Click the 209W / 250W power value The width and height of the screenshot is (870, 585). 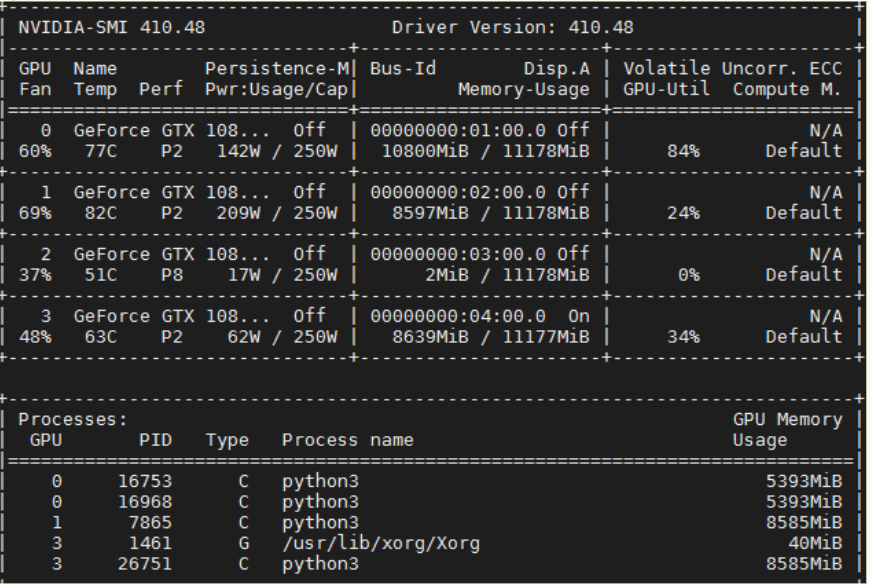click(277, 213)
